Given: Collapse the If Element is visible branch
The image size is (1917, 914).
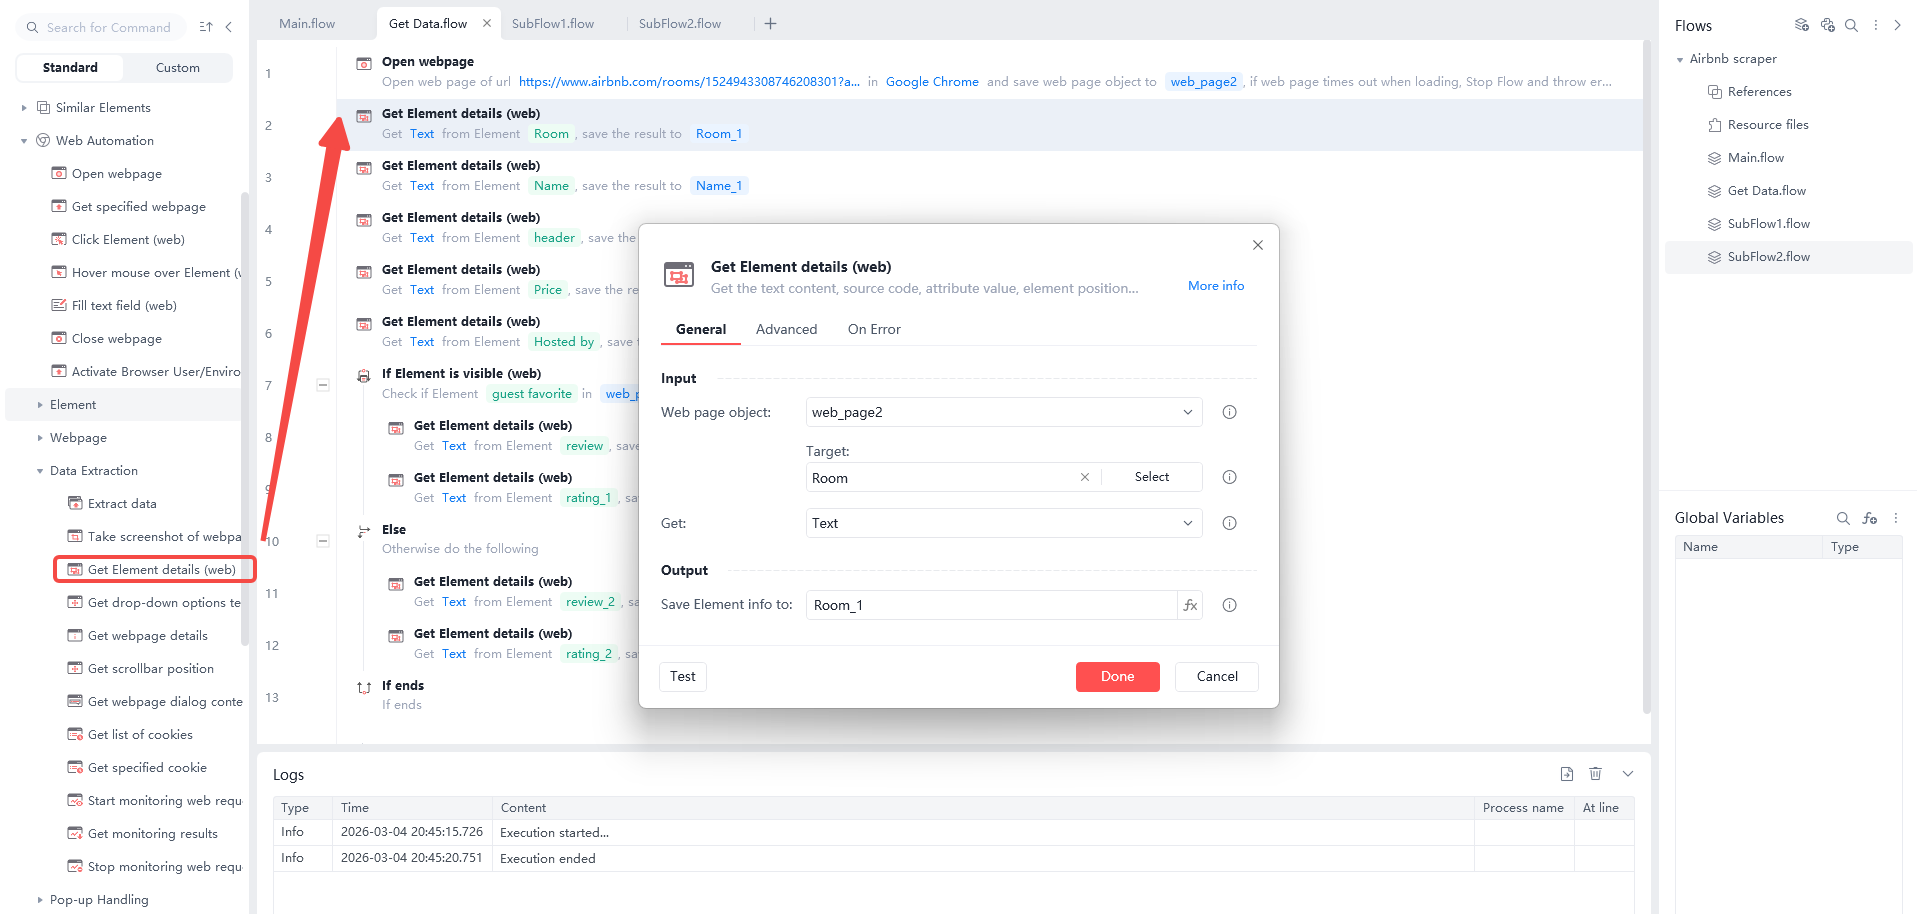Looking at the screenshot, I should point(322,385).
